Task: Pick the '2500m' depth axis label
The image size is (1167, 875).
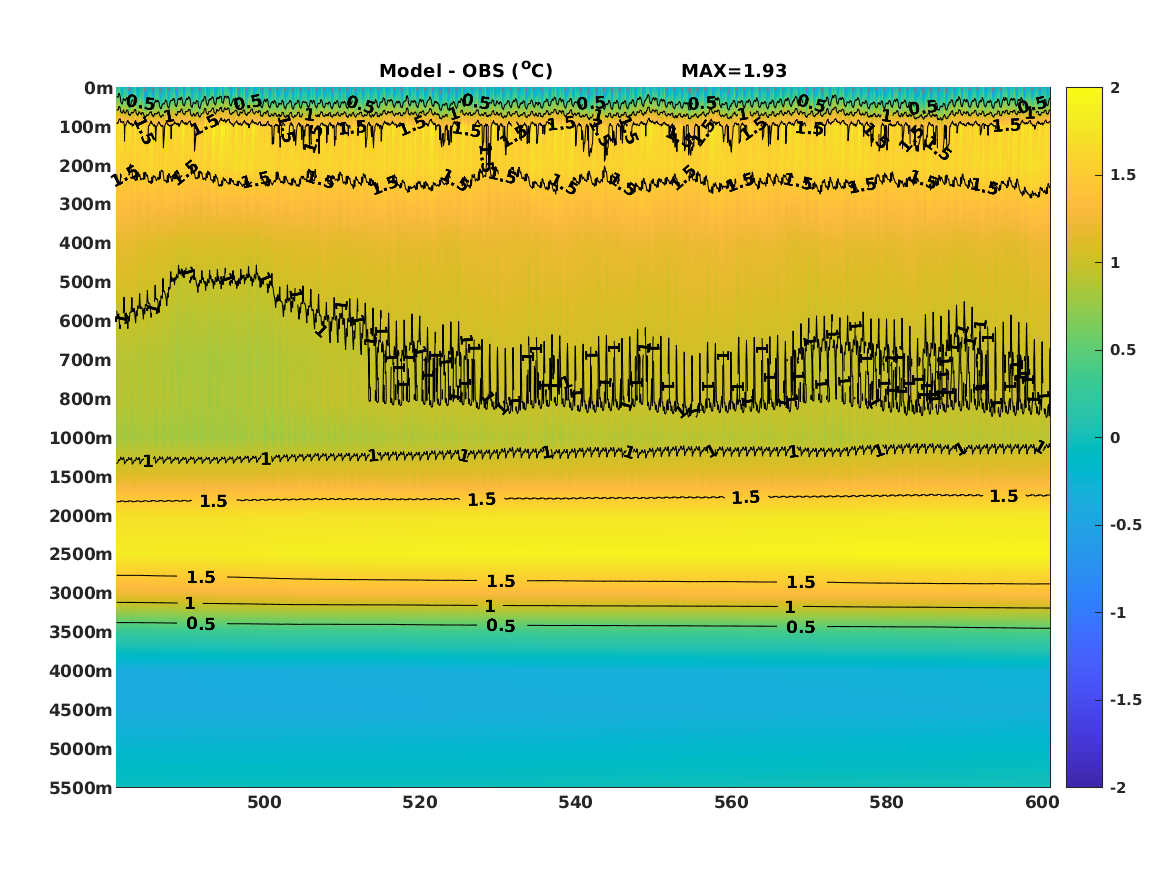Action: click(x=81, y=554)
